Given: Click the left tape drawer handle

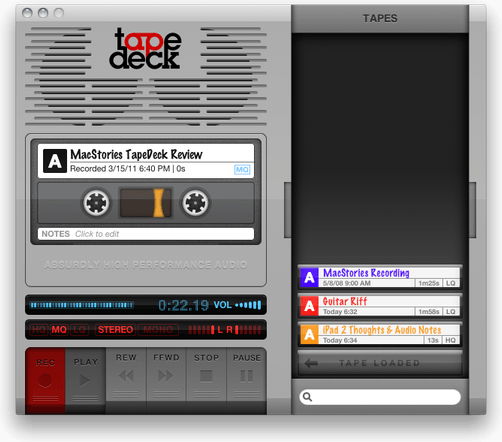Looking at the screenshot, I should pos(287,210).
